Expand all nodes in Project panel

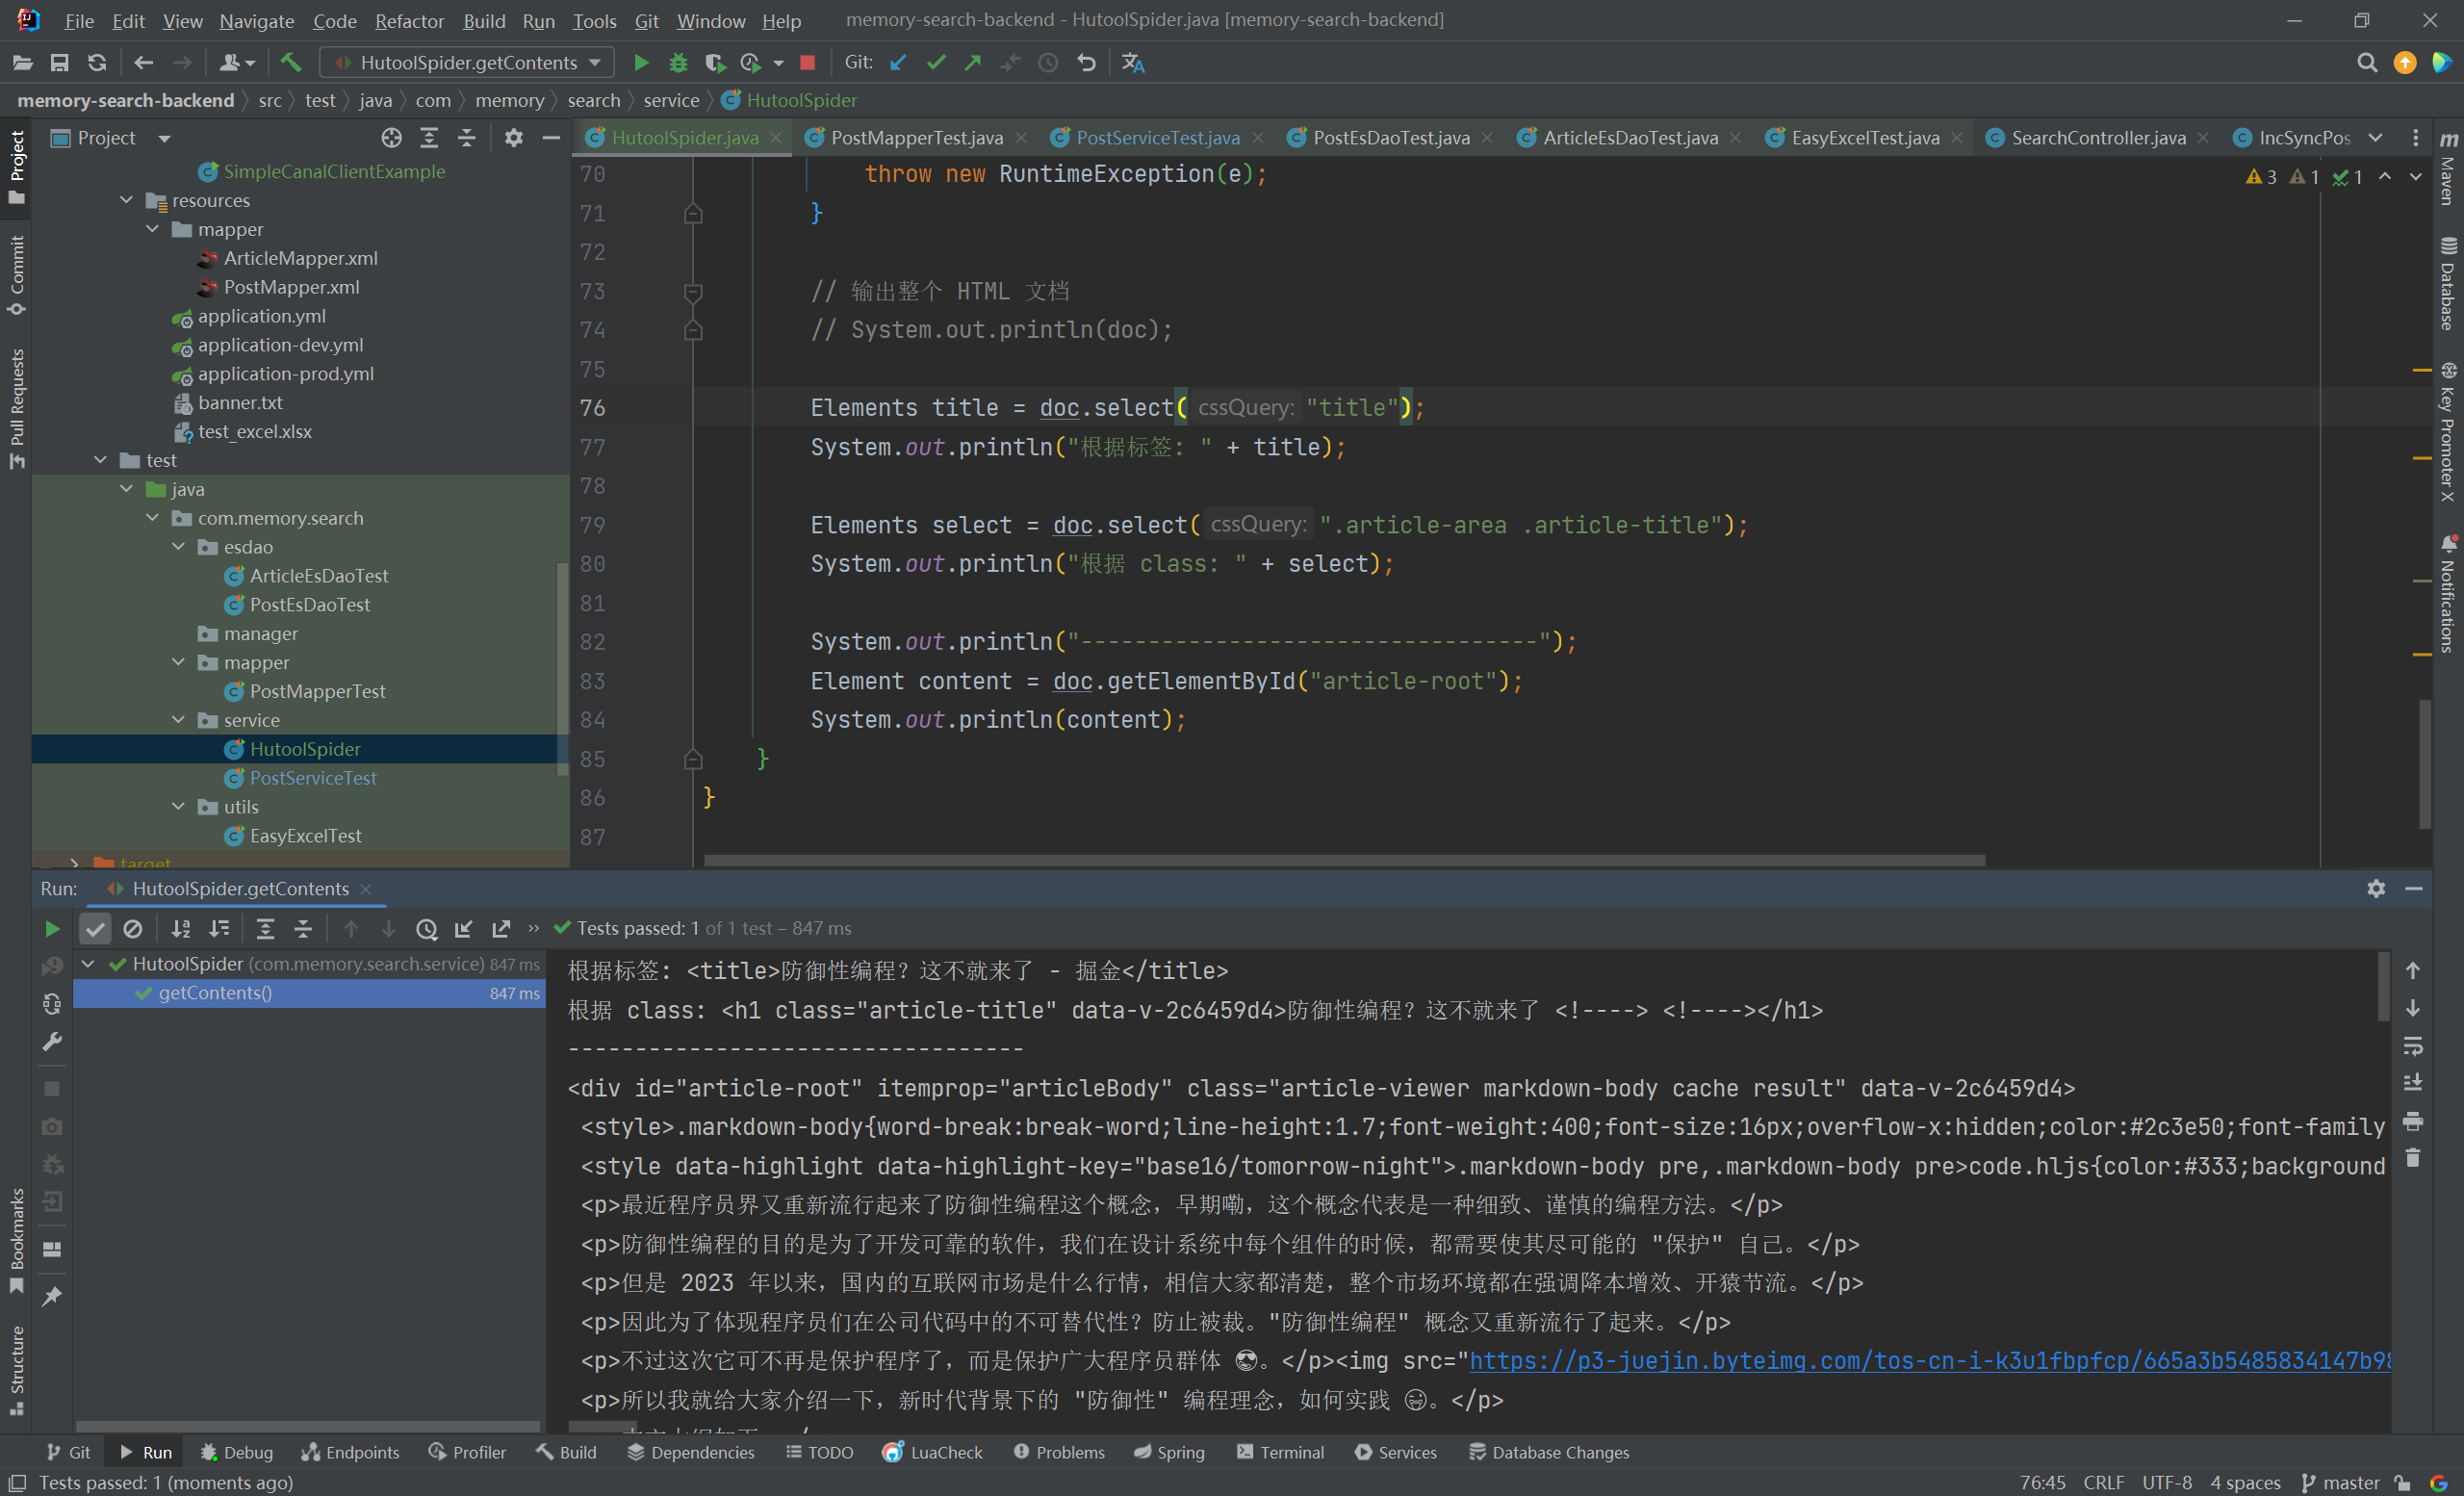(429, 138)
